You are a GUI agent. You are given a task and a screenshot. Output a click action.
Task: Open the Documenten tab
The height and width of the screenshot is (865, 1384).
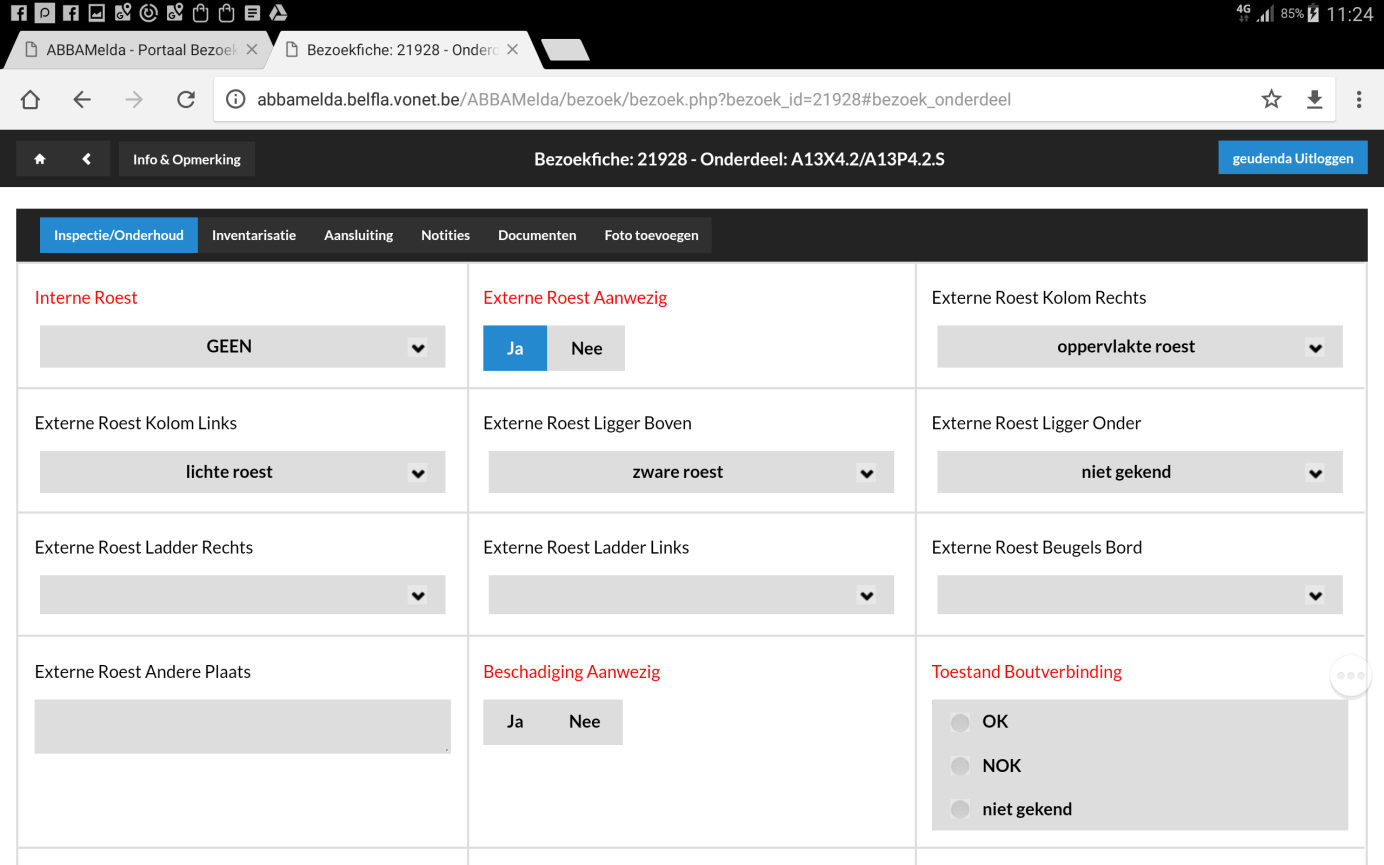[537, 235]
